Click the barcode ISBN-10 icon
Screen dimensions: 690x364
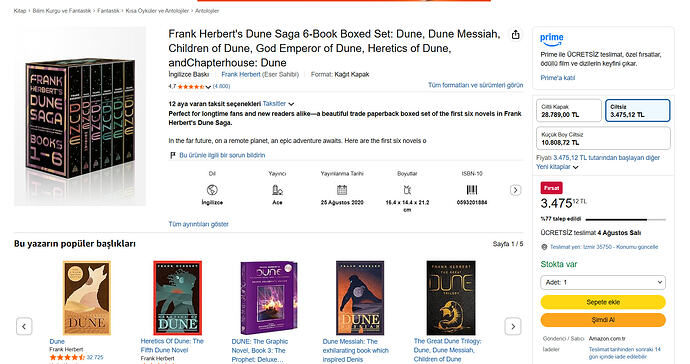pyautogui.click(x=472, y=190)
